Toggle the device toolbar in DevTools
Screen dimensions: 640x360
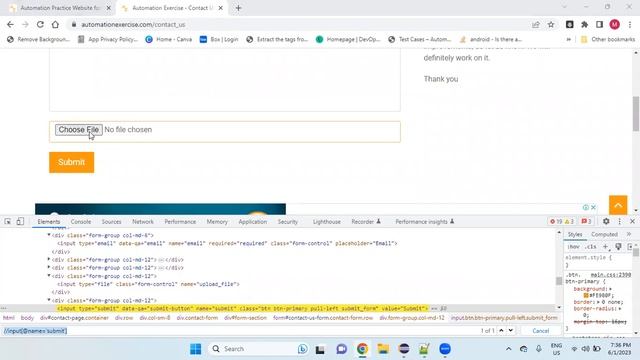pyautogui.click(x=20, y=221)
